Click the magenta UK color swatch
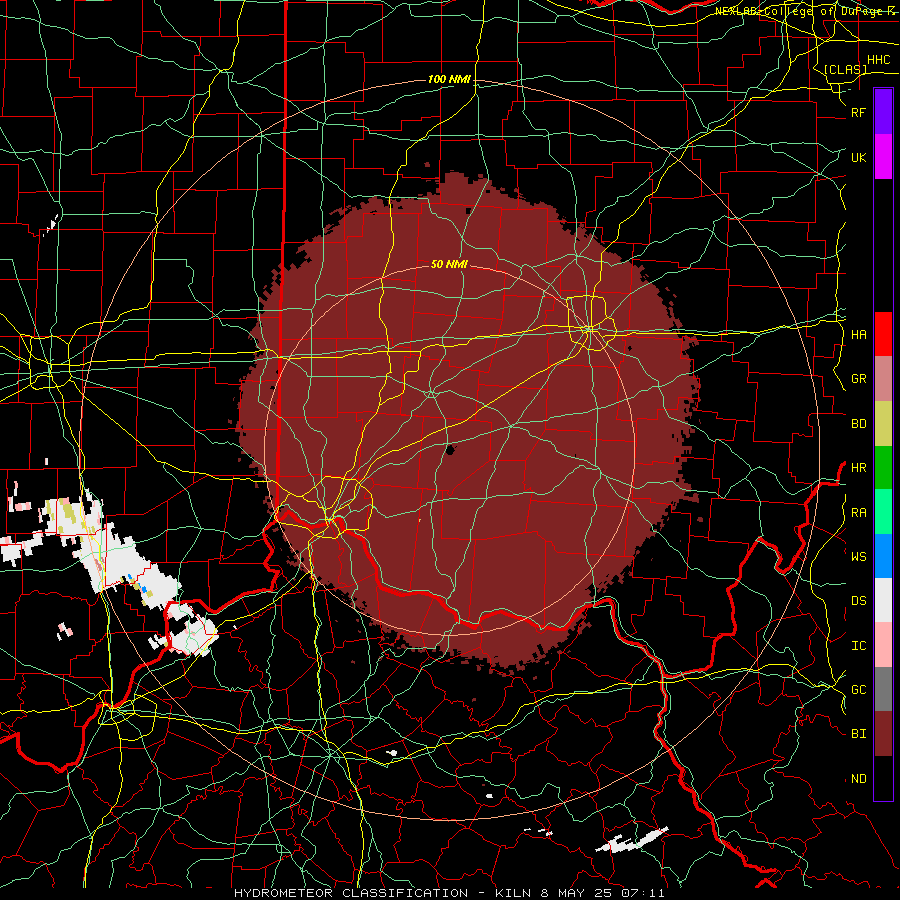The image size is (900, 900). pyautogui.click(x=883, y=157)
